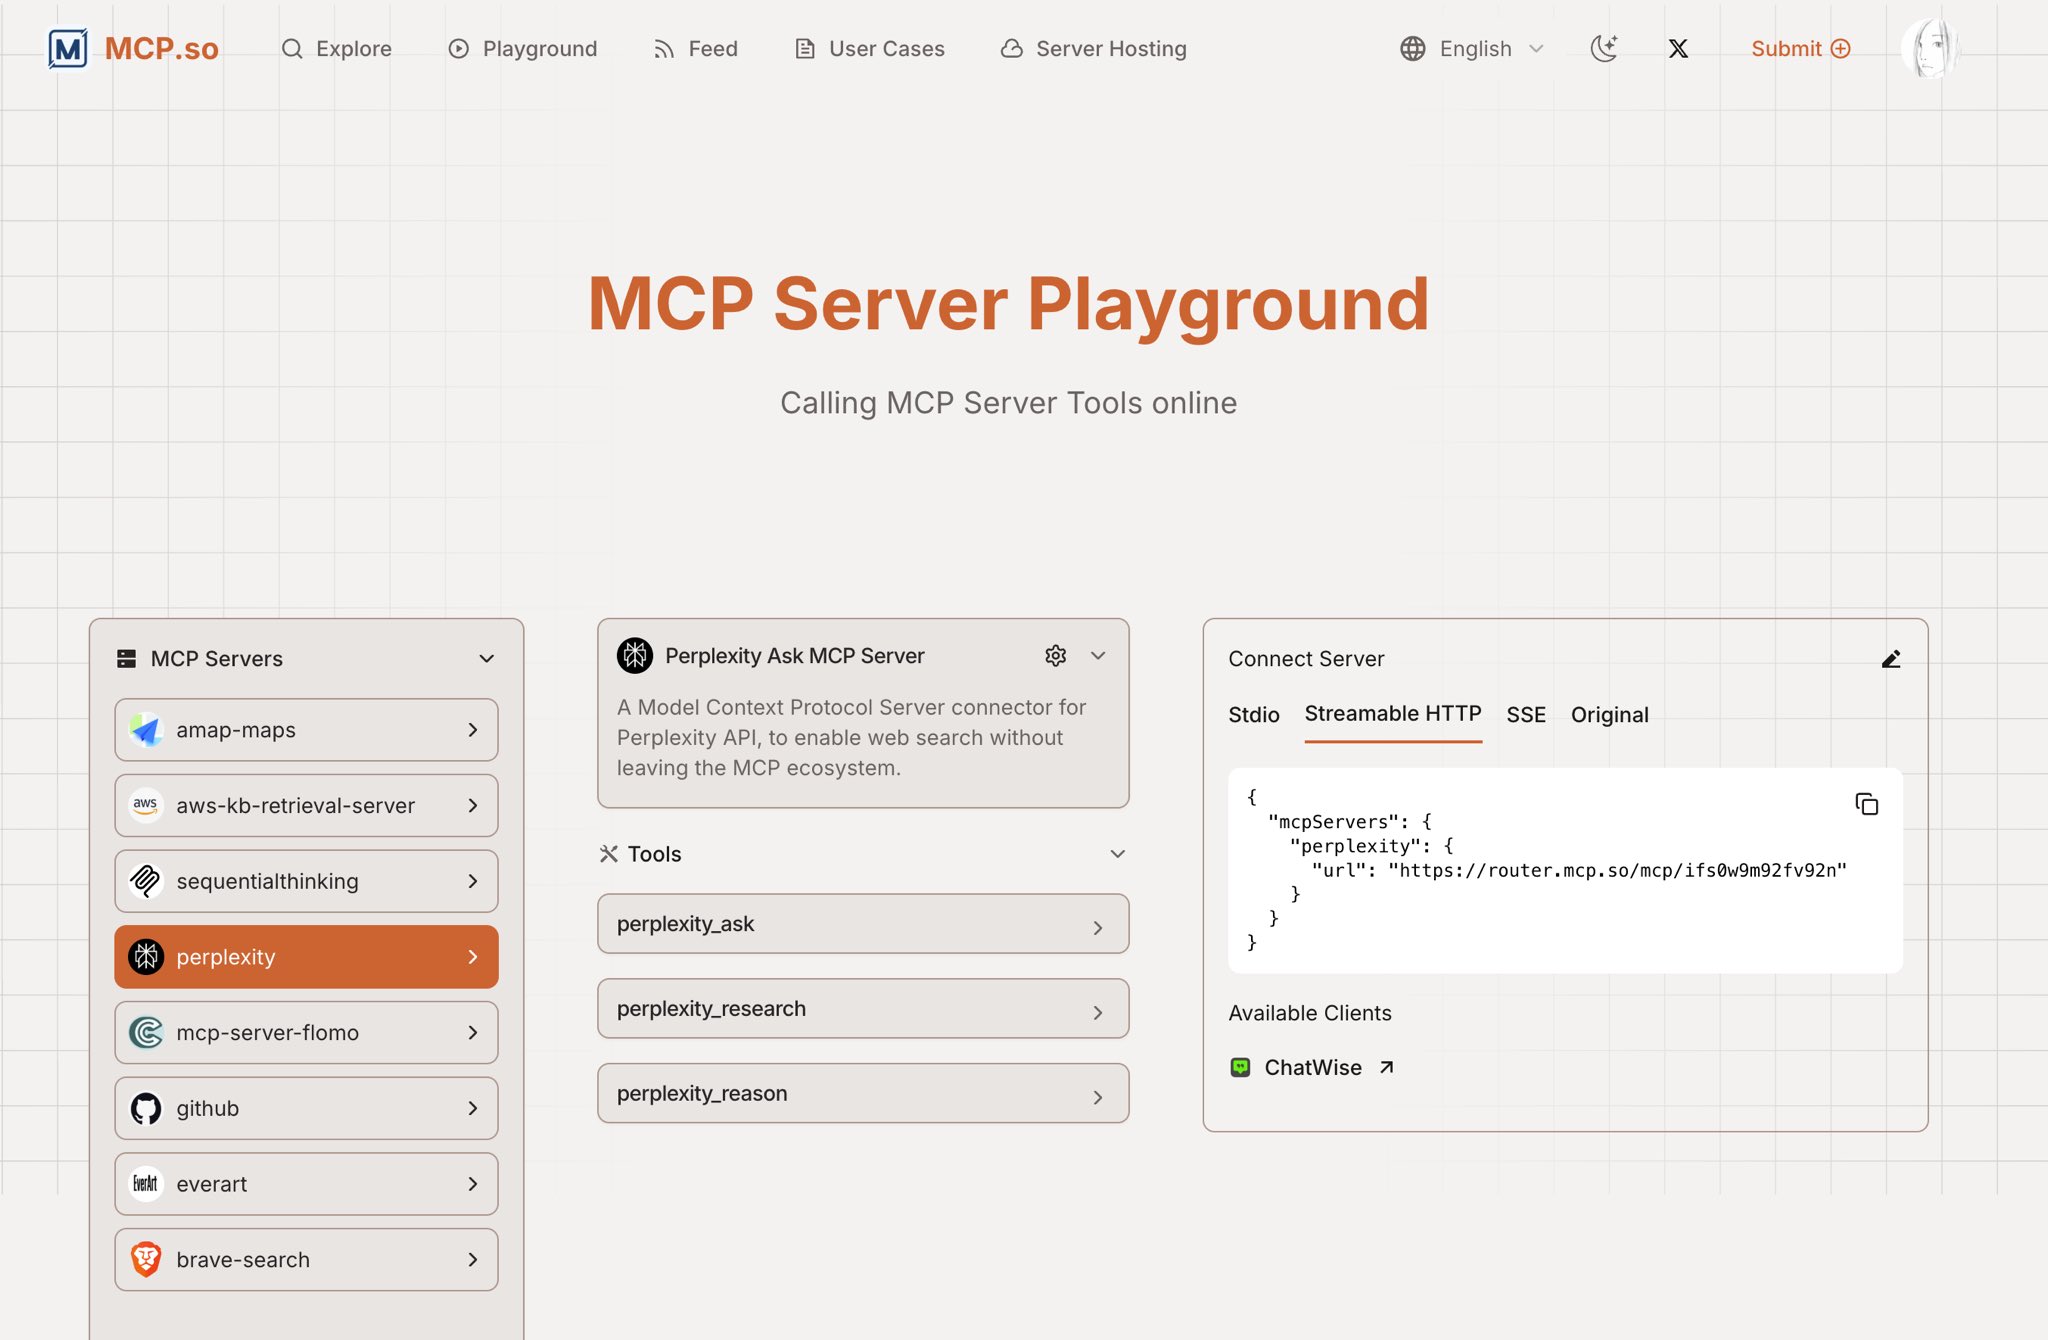The image size is (2048, 1340).
Task: Select the sequentialthinking server
Action: tap(306, 881)
